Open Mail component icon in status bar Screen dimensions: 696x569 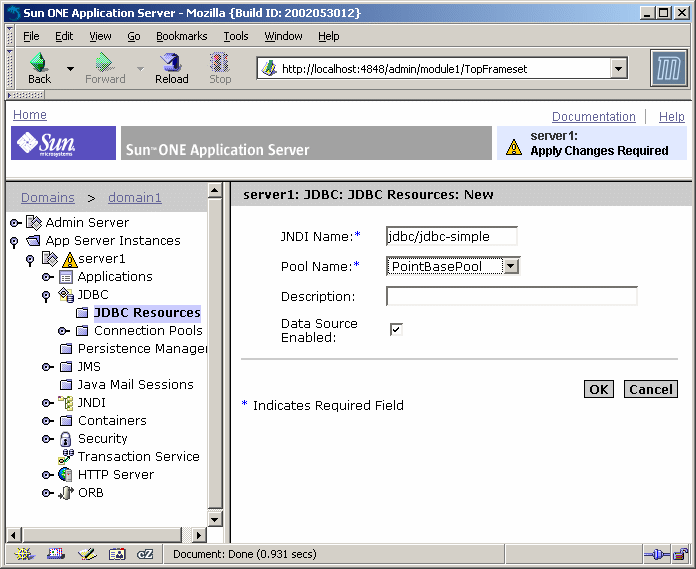coord(56,554)
